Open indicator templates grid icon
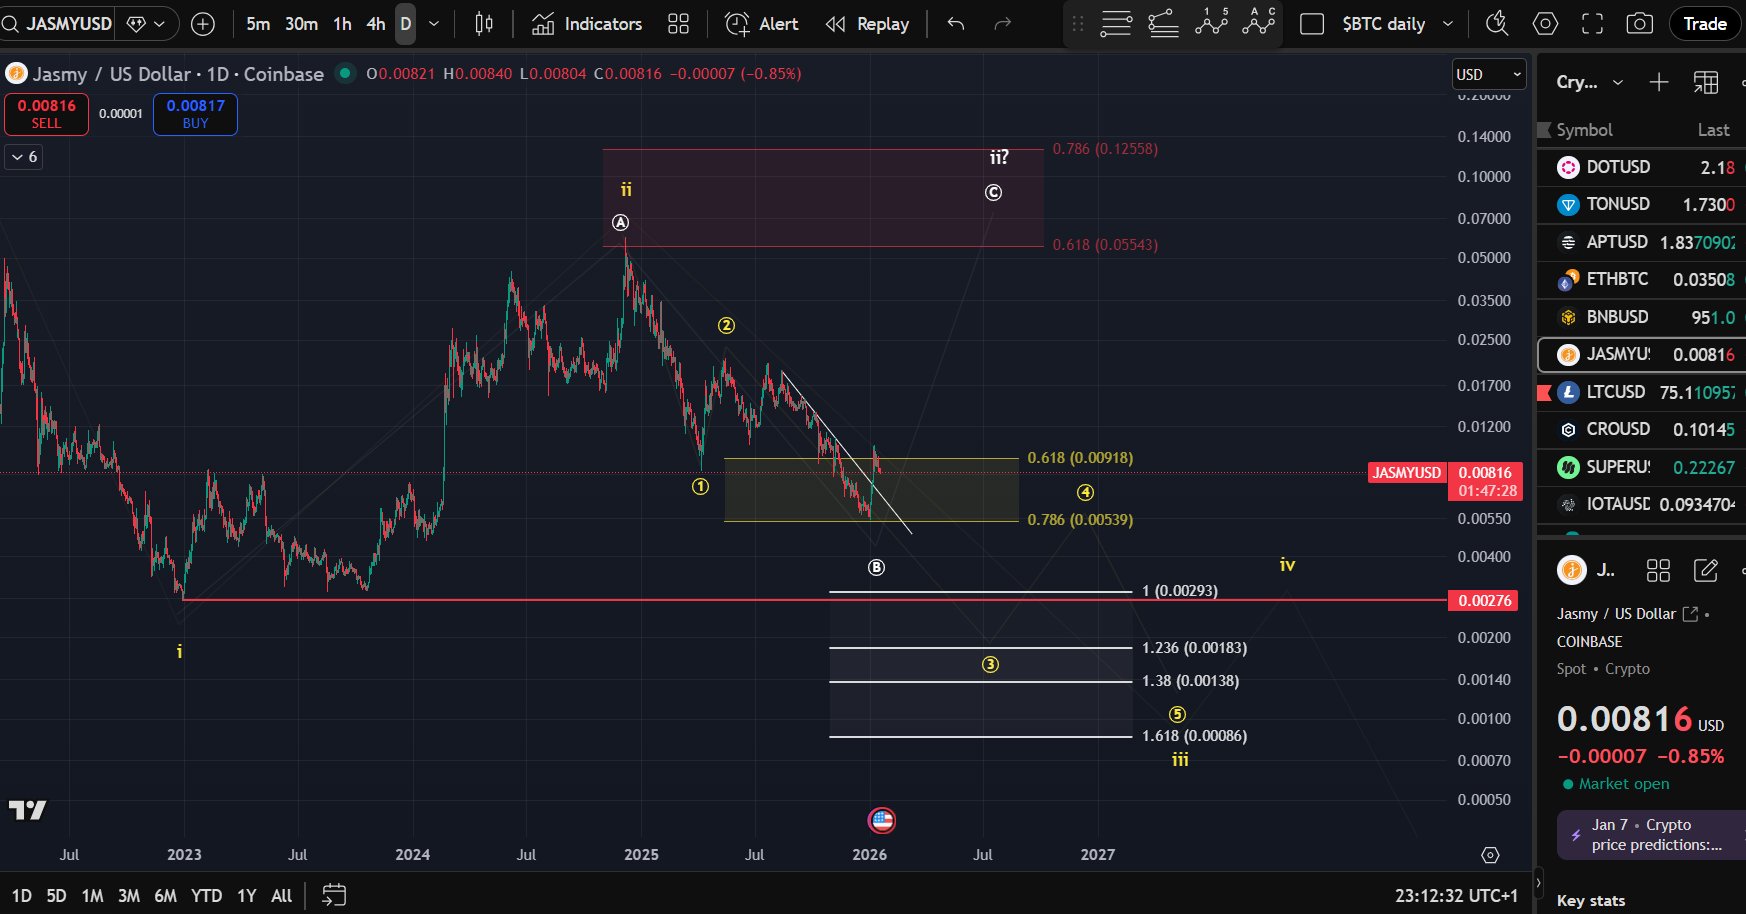Image resolution: width=1746 pixels, height=914 pixels. click(679, 24)
